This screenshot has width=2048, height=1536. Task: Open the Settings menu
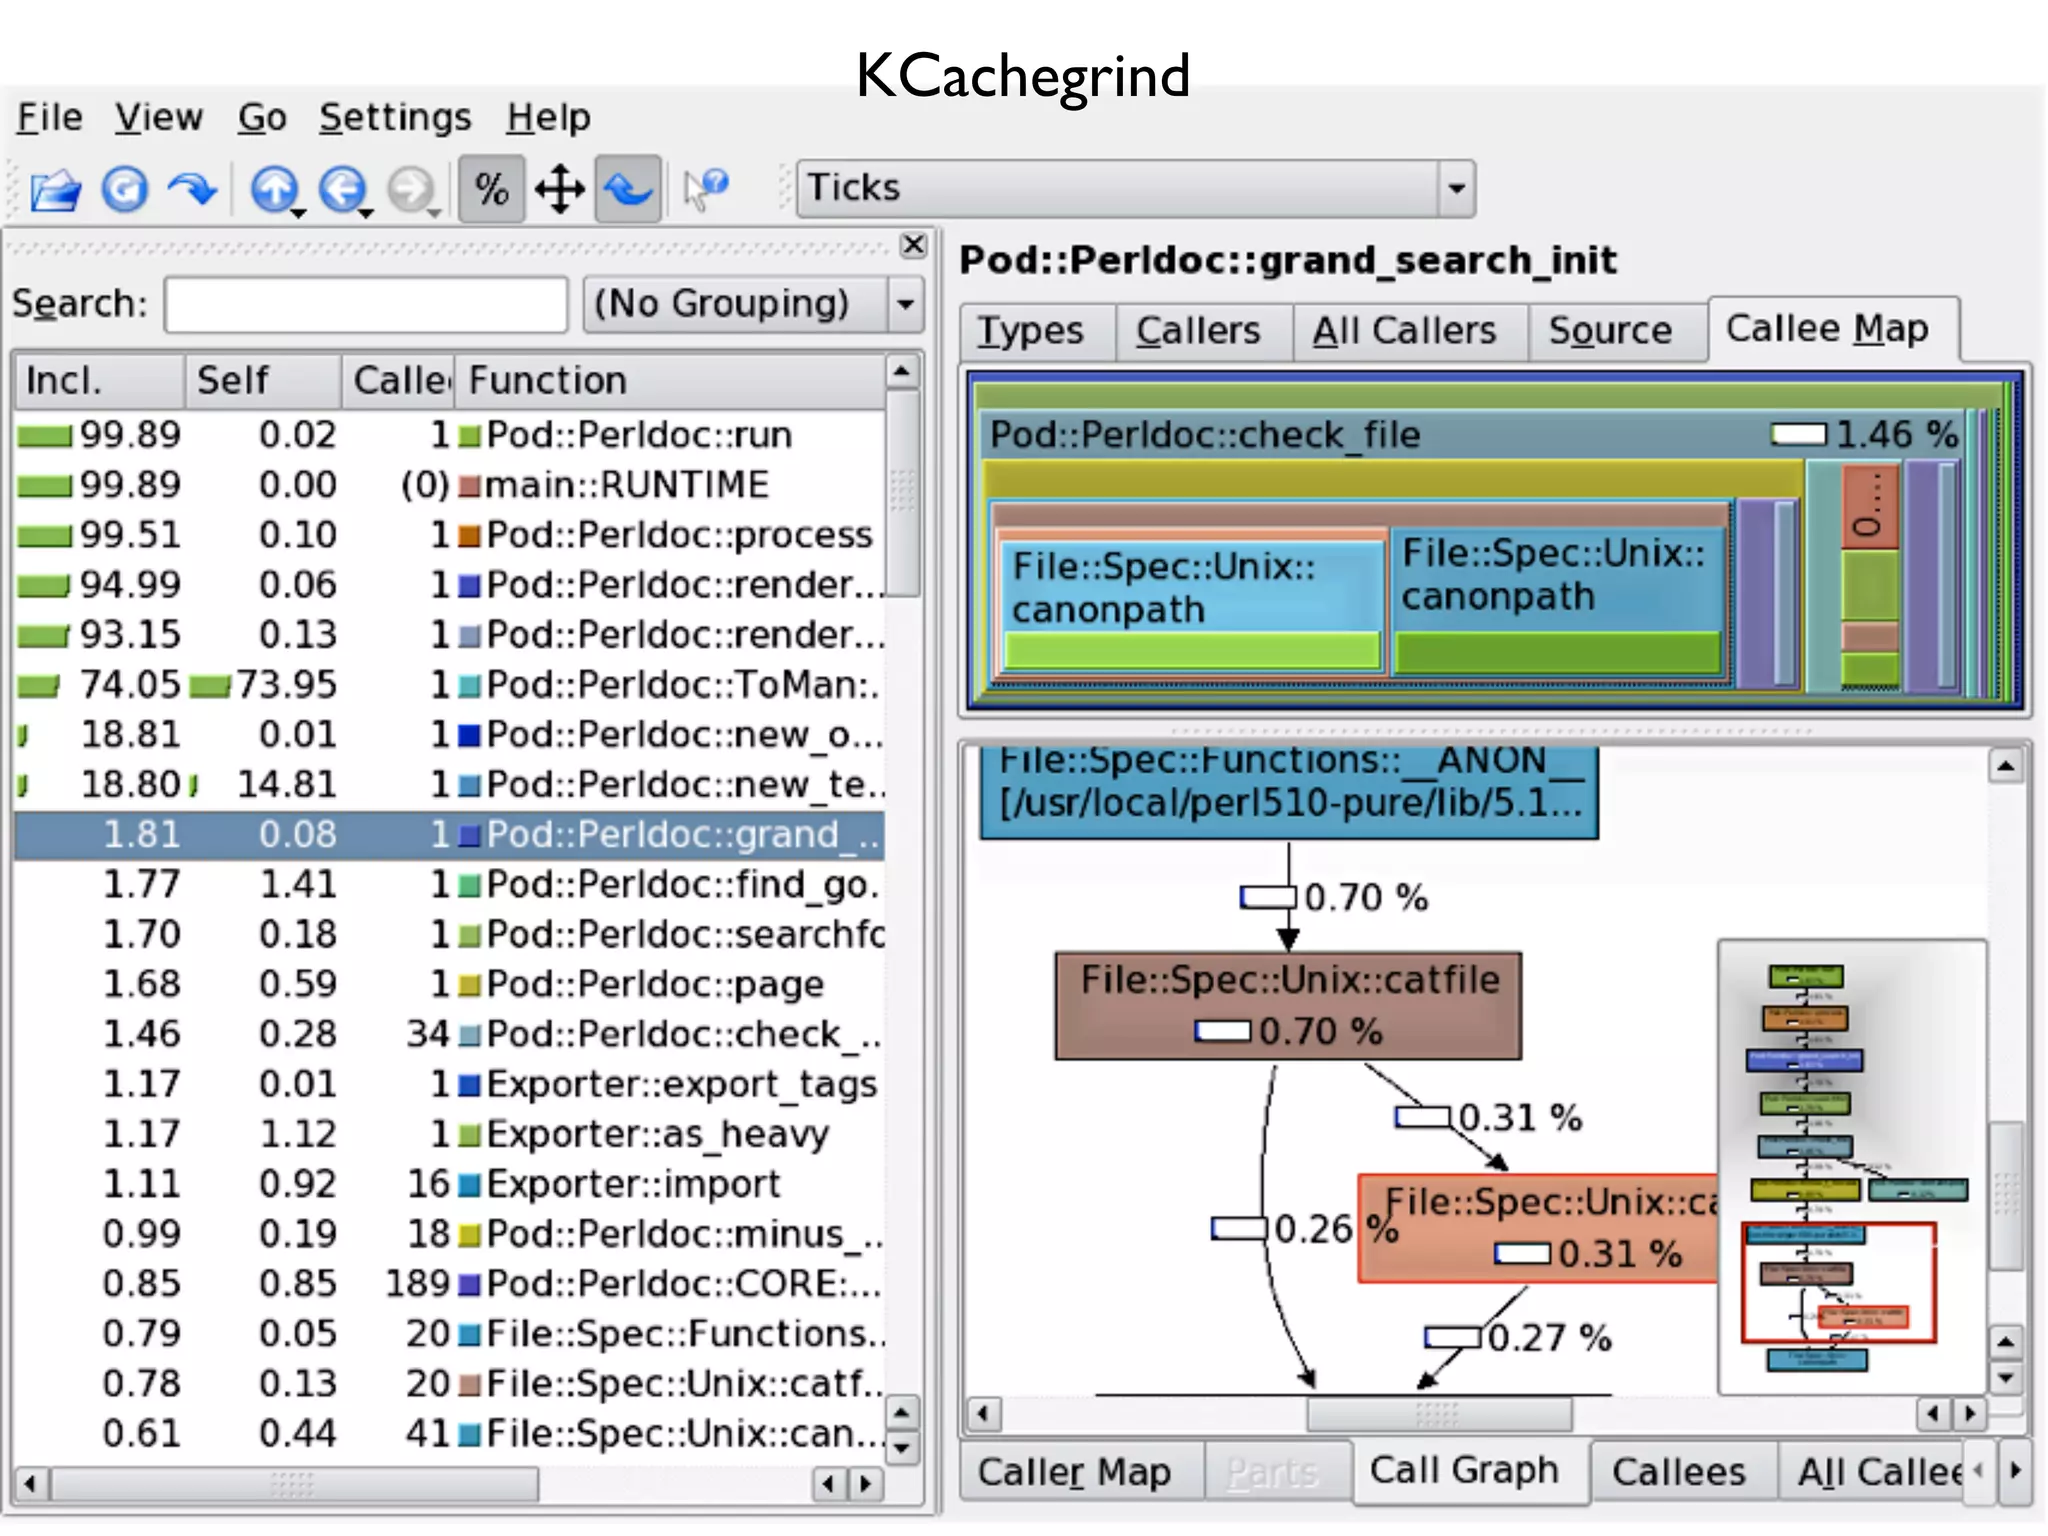point(395,117)
